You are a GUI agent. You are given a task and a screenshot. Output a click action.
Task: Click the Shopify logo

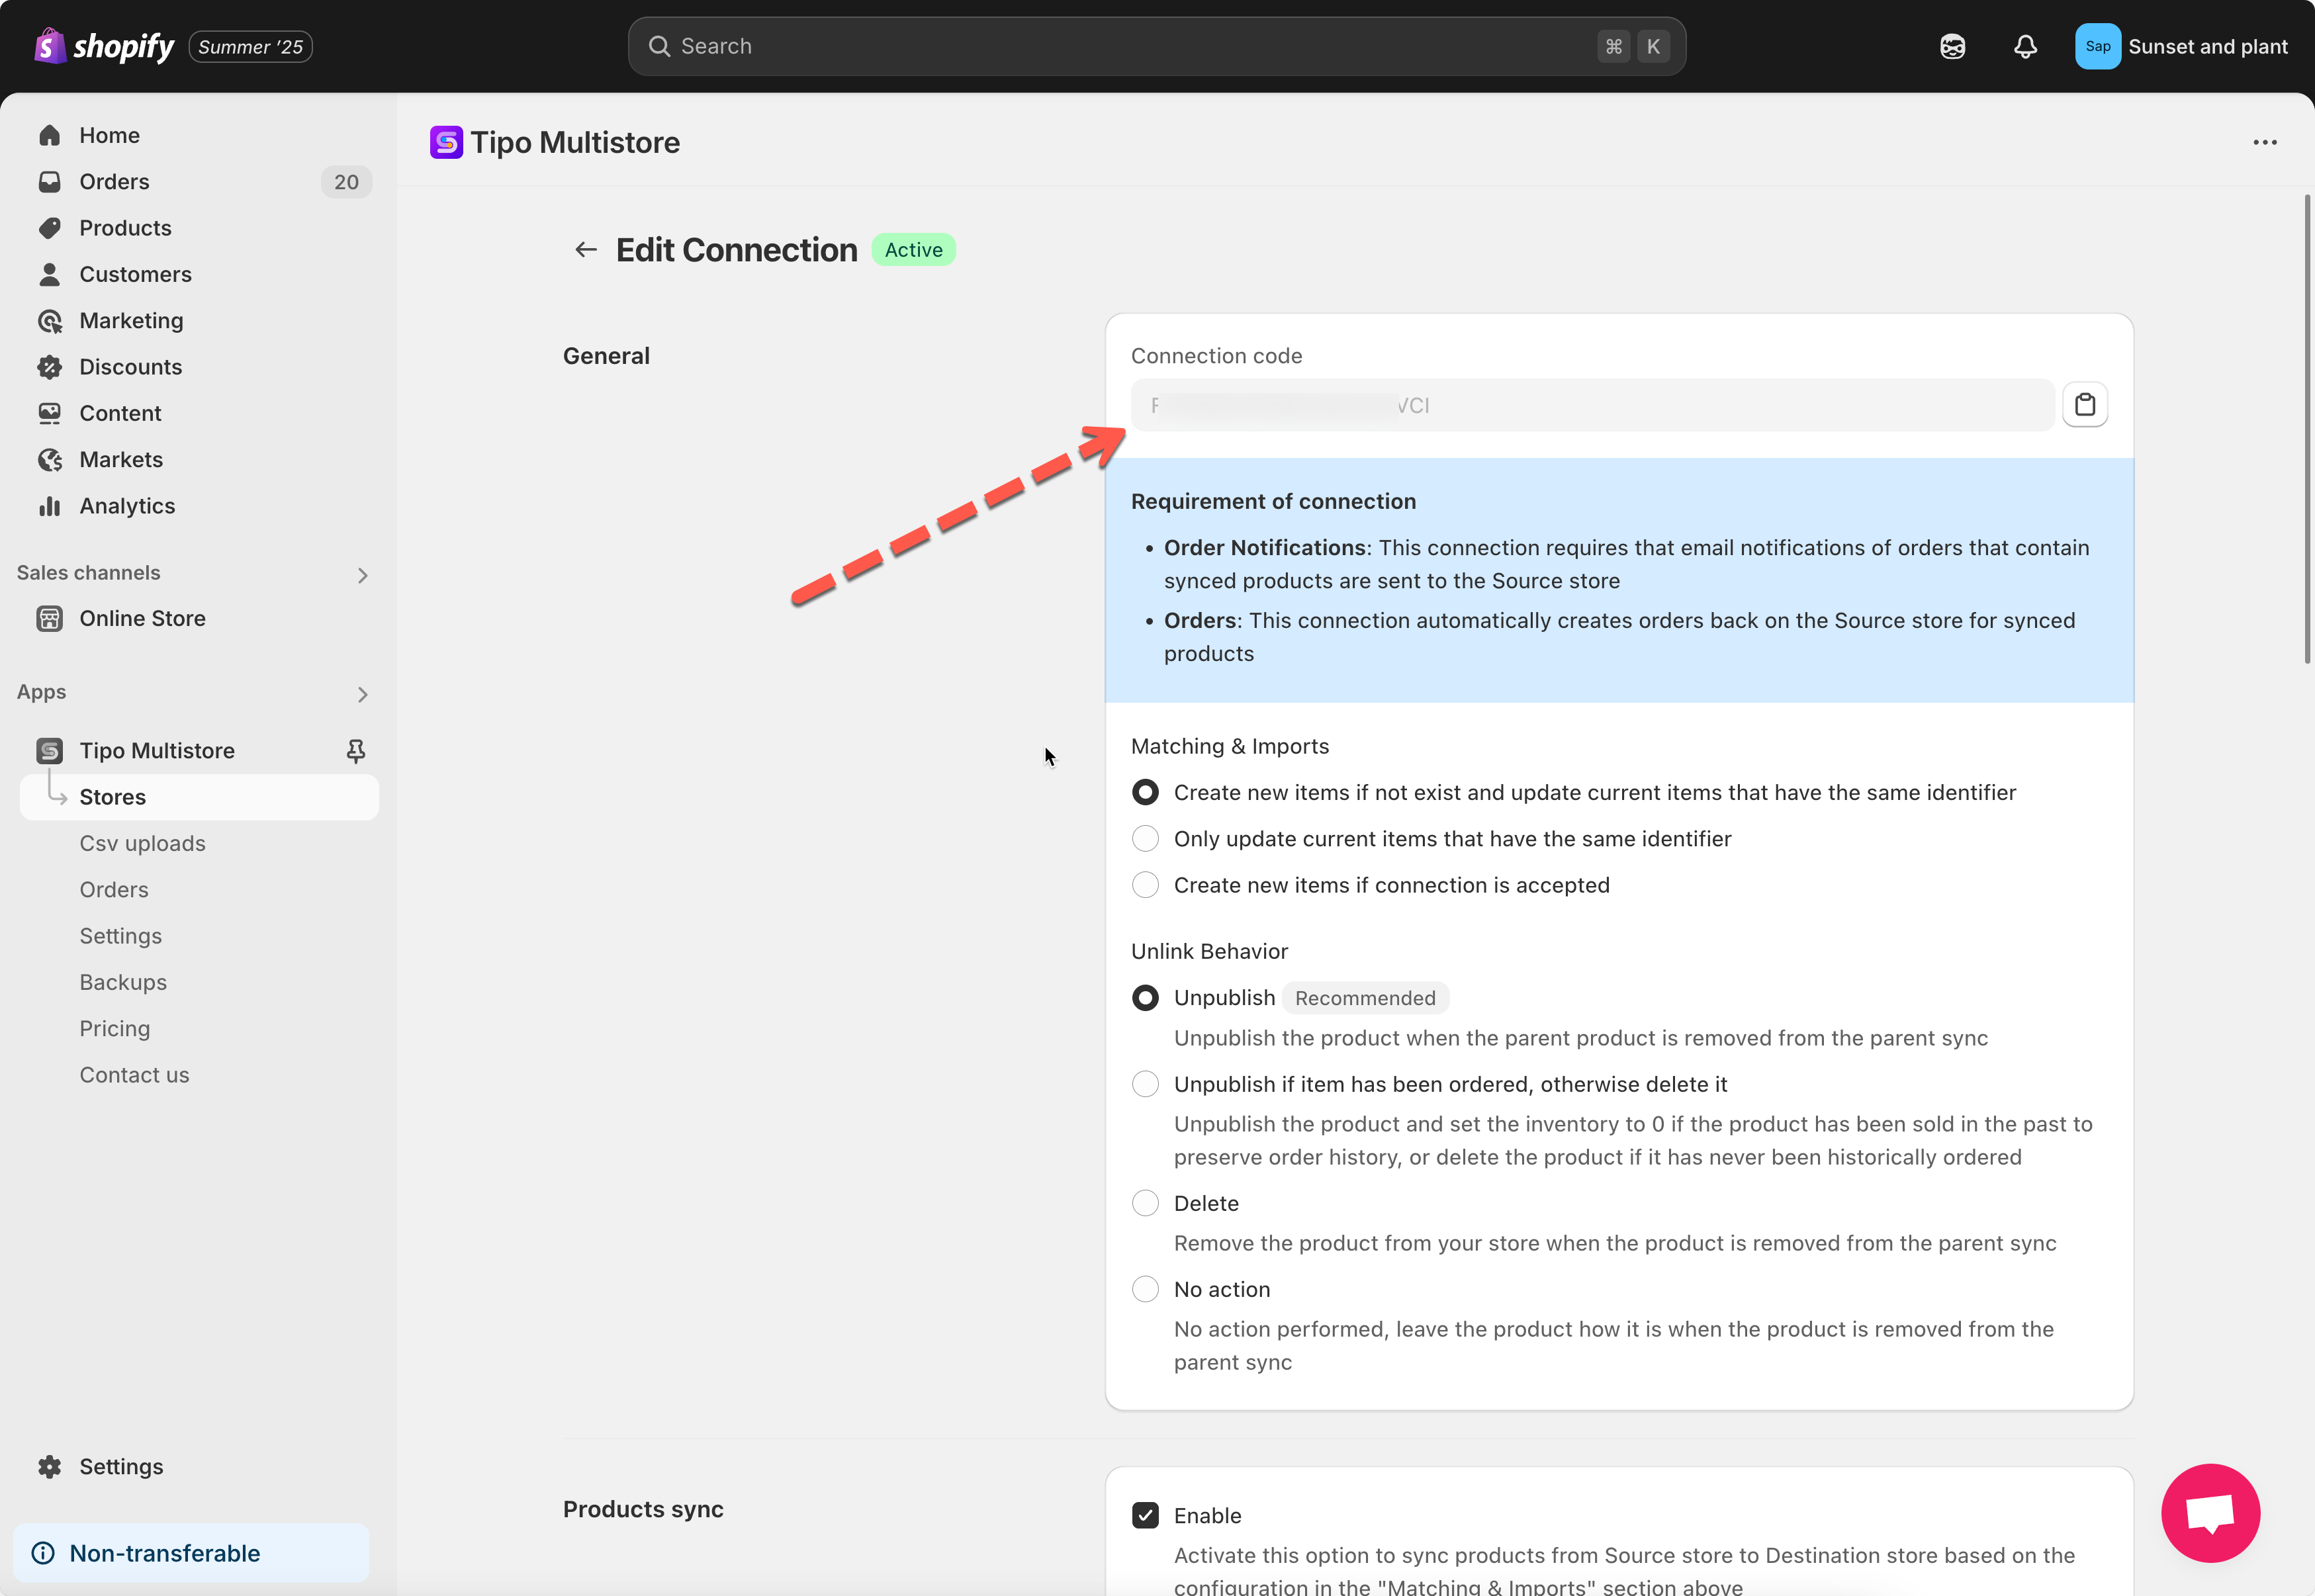(x=104, y=46)
